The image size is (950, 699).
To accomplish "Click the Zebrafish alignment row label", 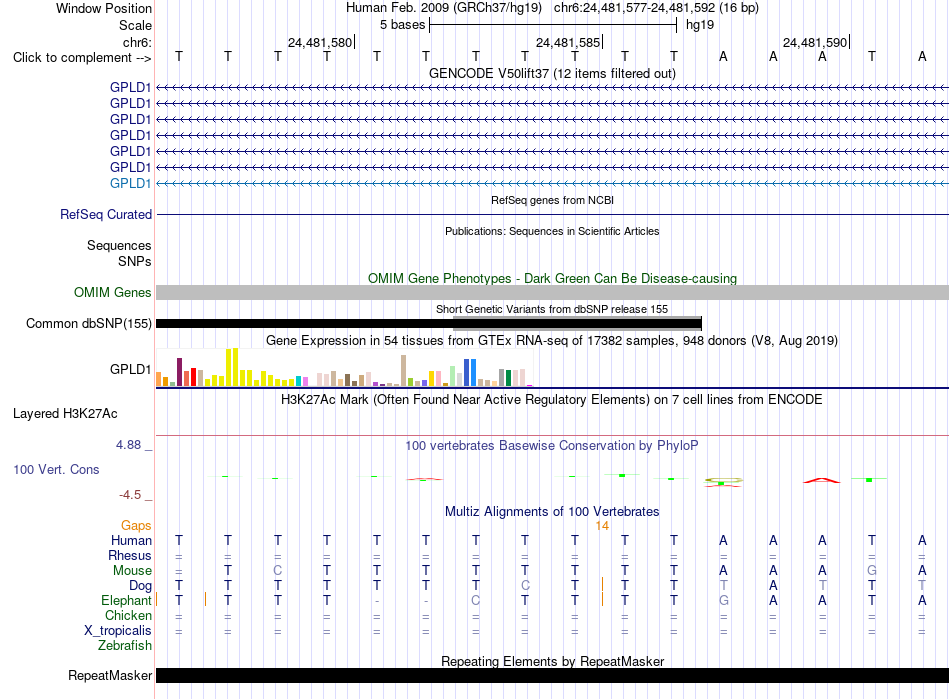I will tap(125, 646).
